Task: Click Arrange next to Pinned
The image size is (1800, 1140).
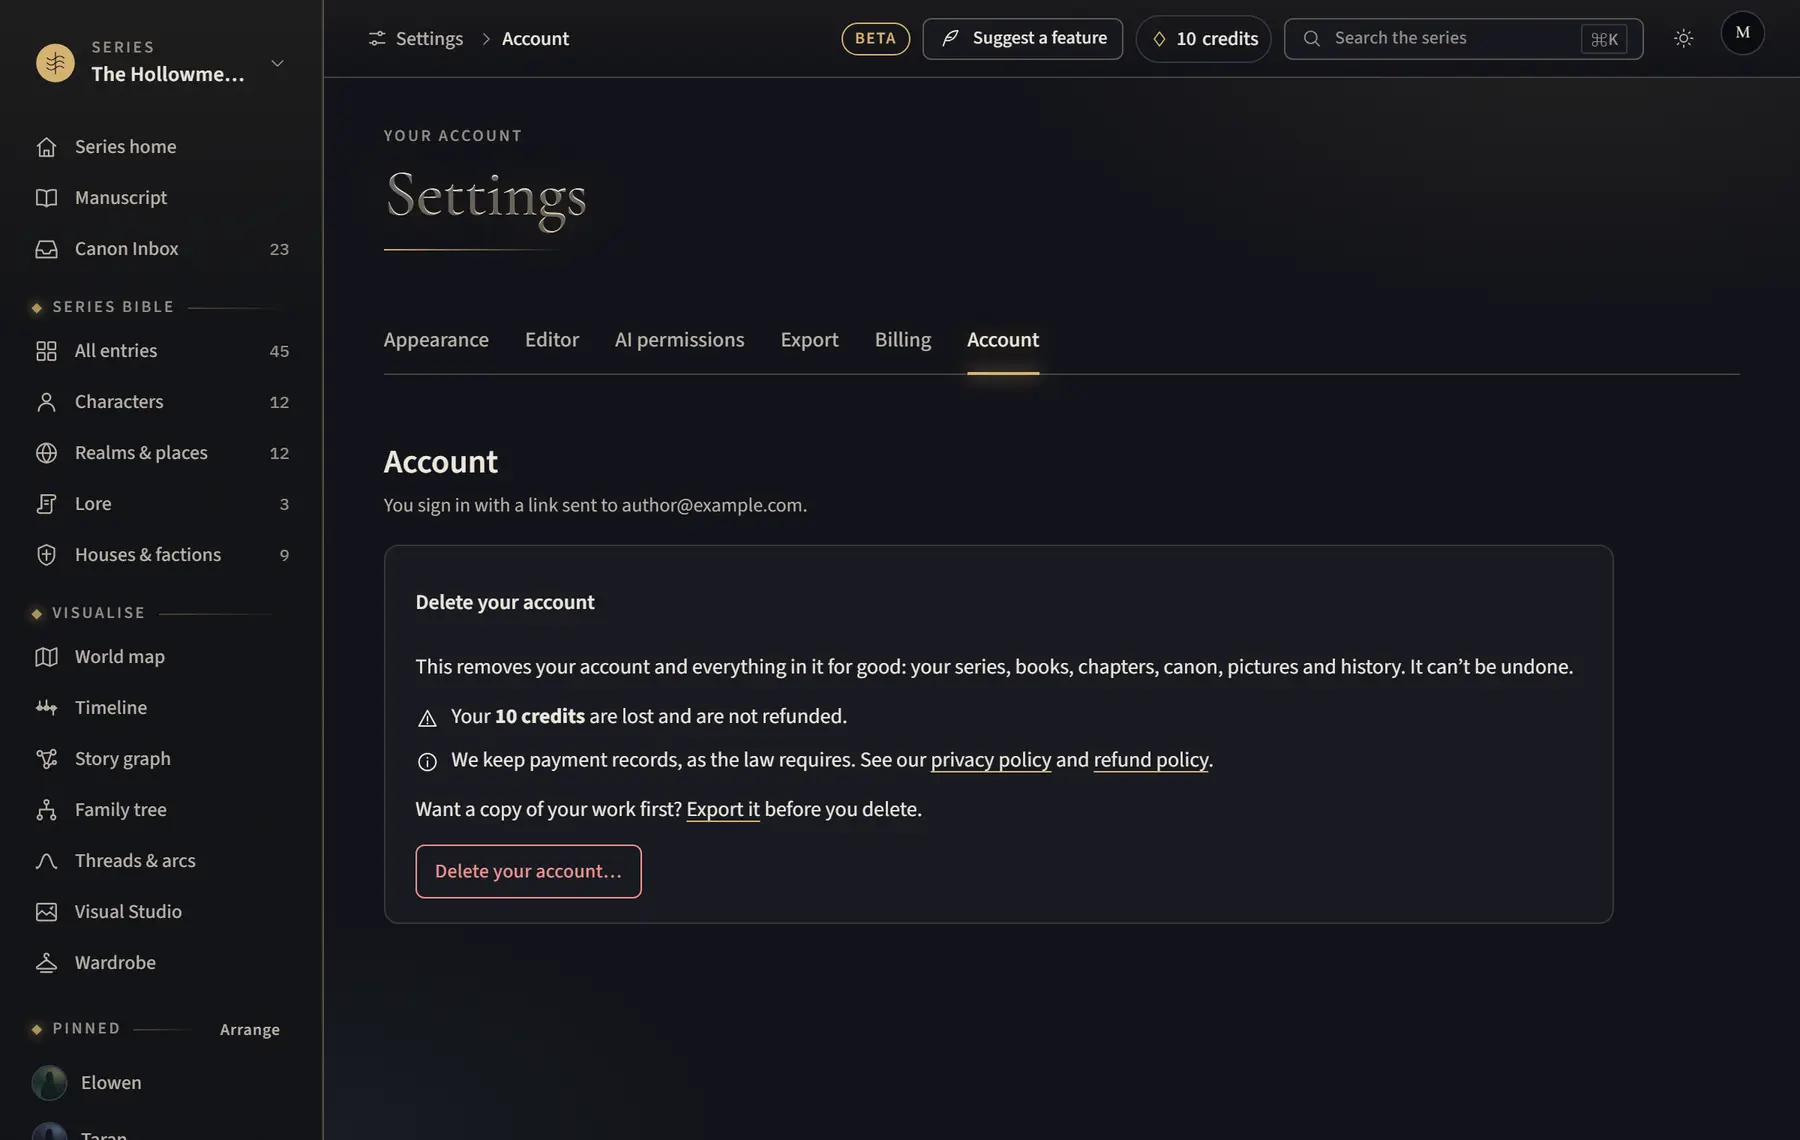Action: 250,1030
